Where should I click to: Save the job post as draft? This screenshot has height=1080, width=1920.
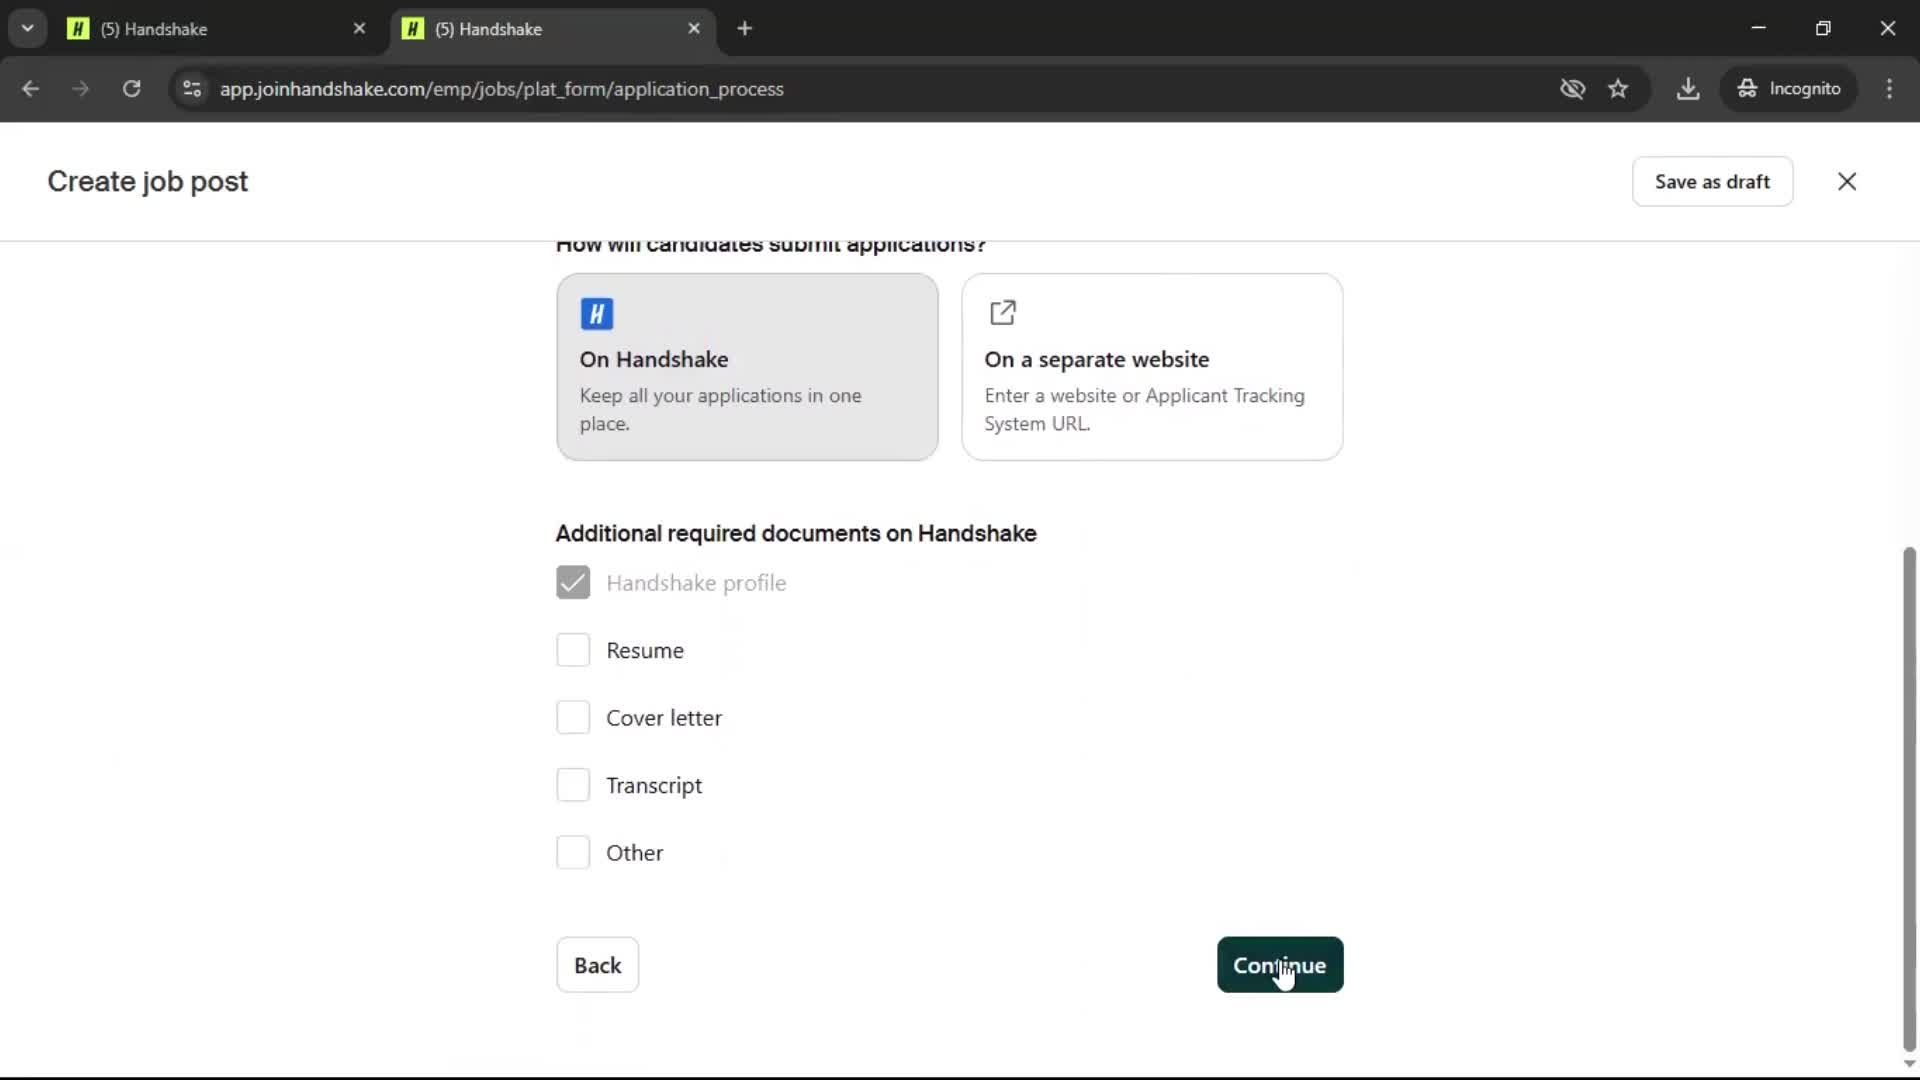1712,181
